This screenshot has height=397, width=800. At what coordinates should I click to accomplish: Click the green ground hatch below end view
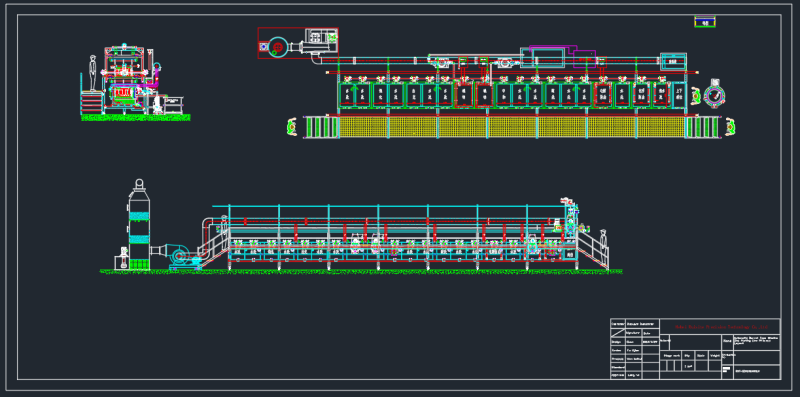click(136, 117)
